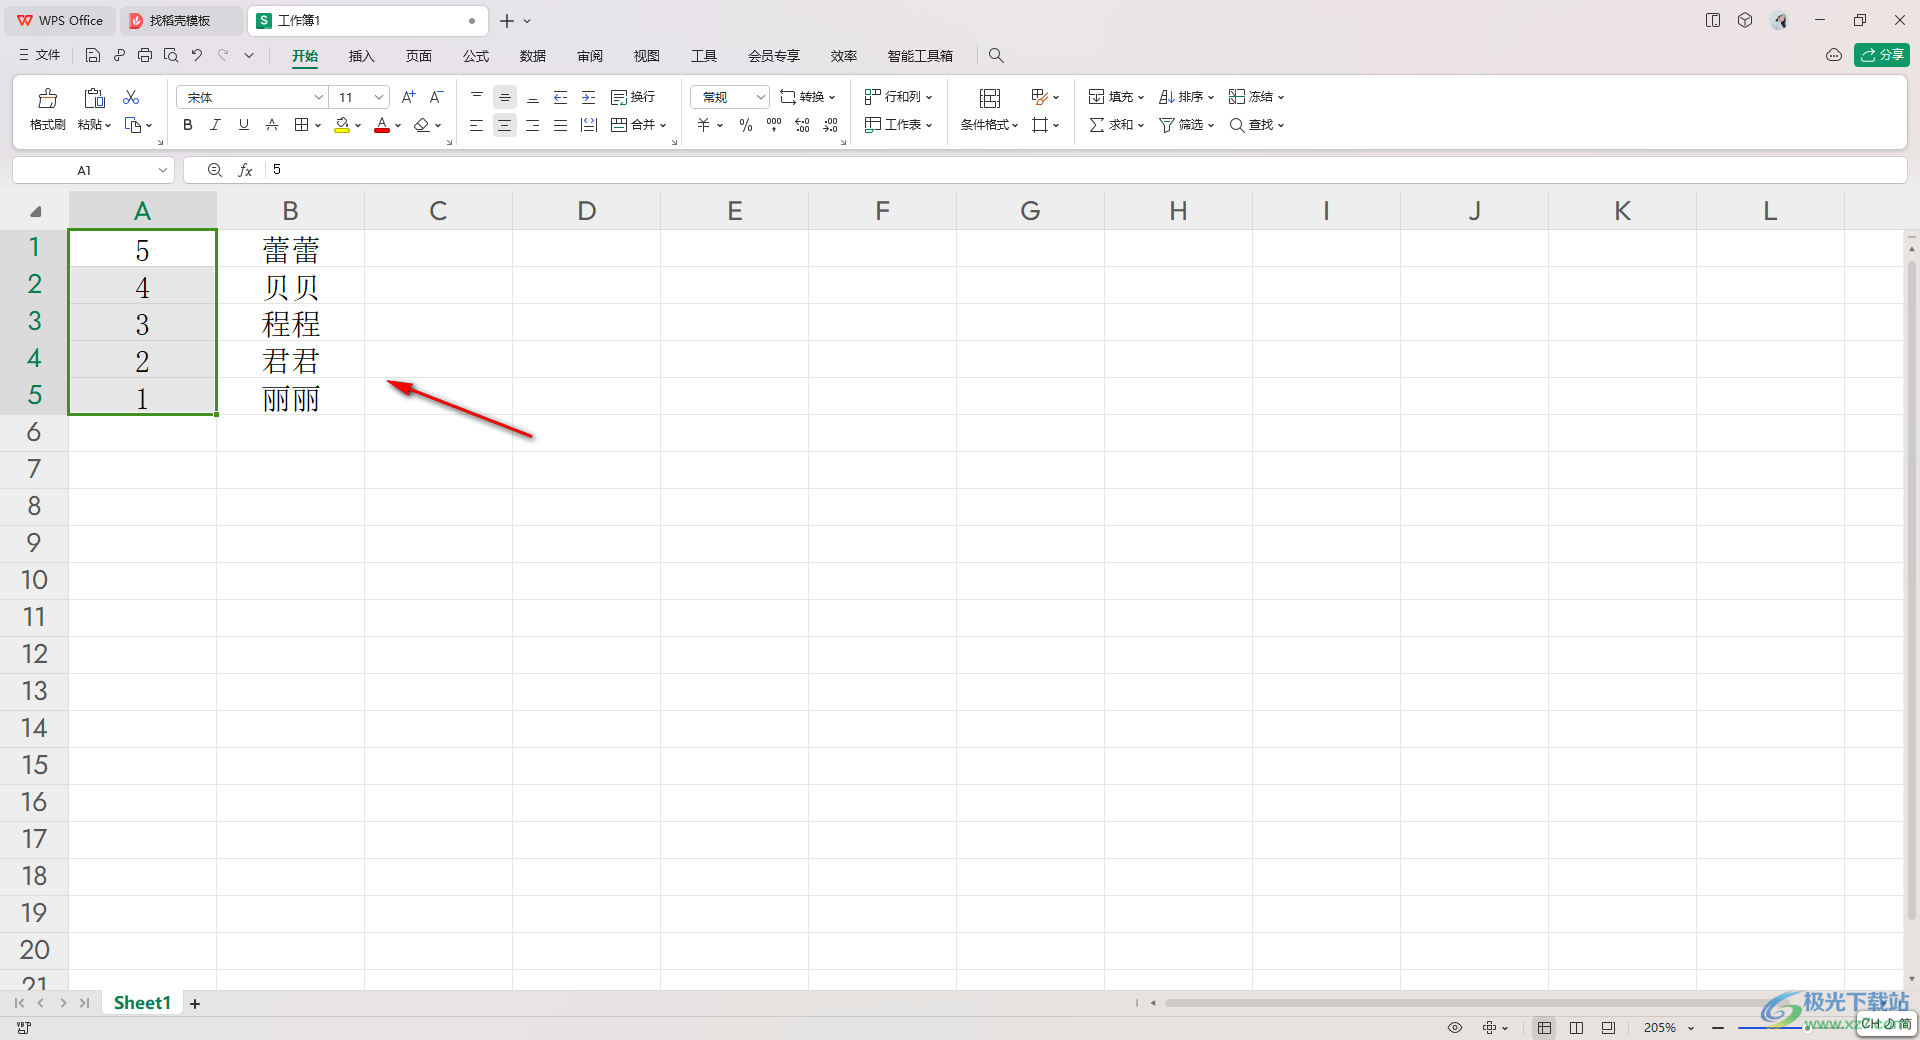Click the Select All corner triangle

(35, 211)
